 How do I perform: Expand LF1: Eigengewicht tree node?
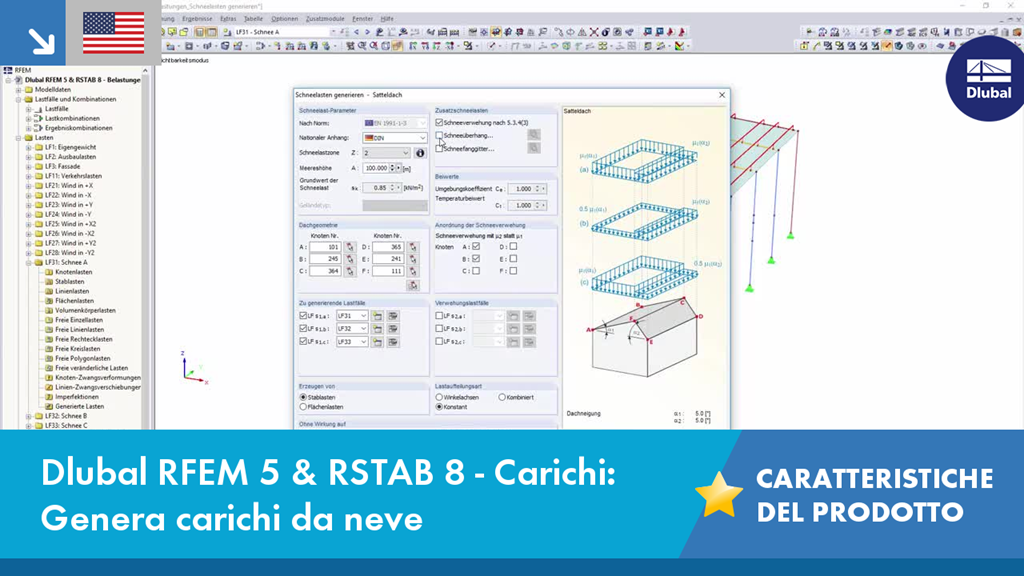coord(29,148)
